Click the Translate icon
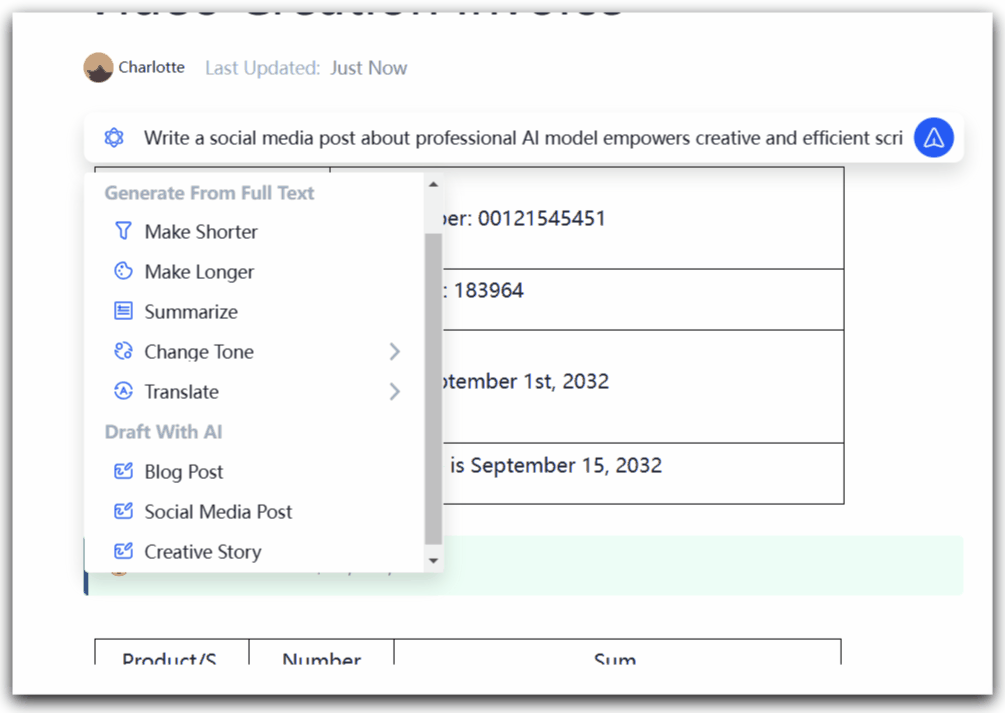 [x=123, y=391]
